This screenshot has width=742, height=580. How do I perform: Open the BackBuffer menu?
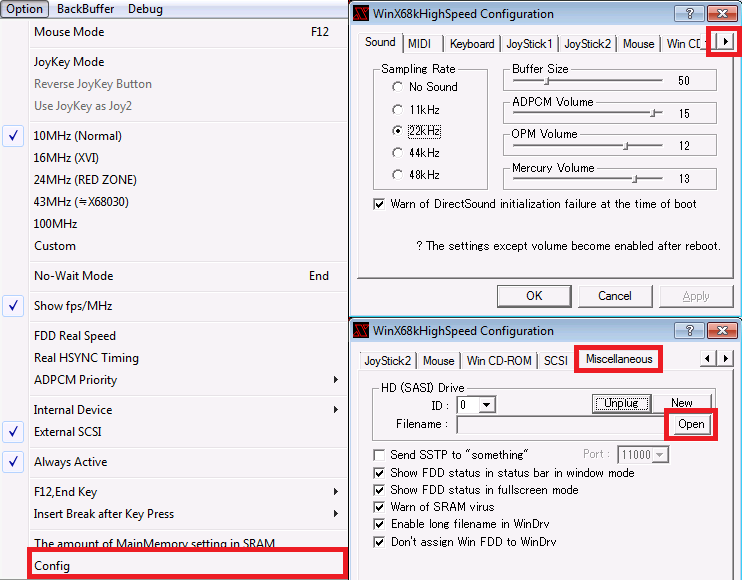point(86,9)
